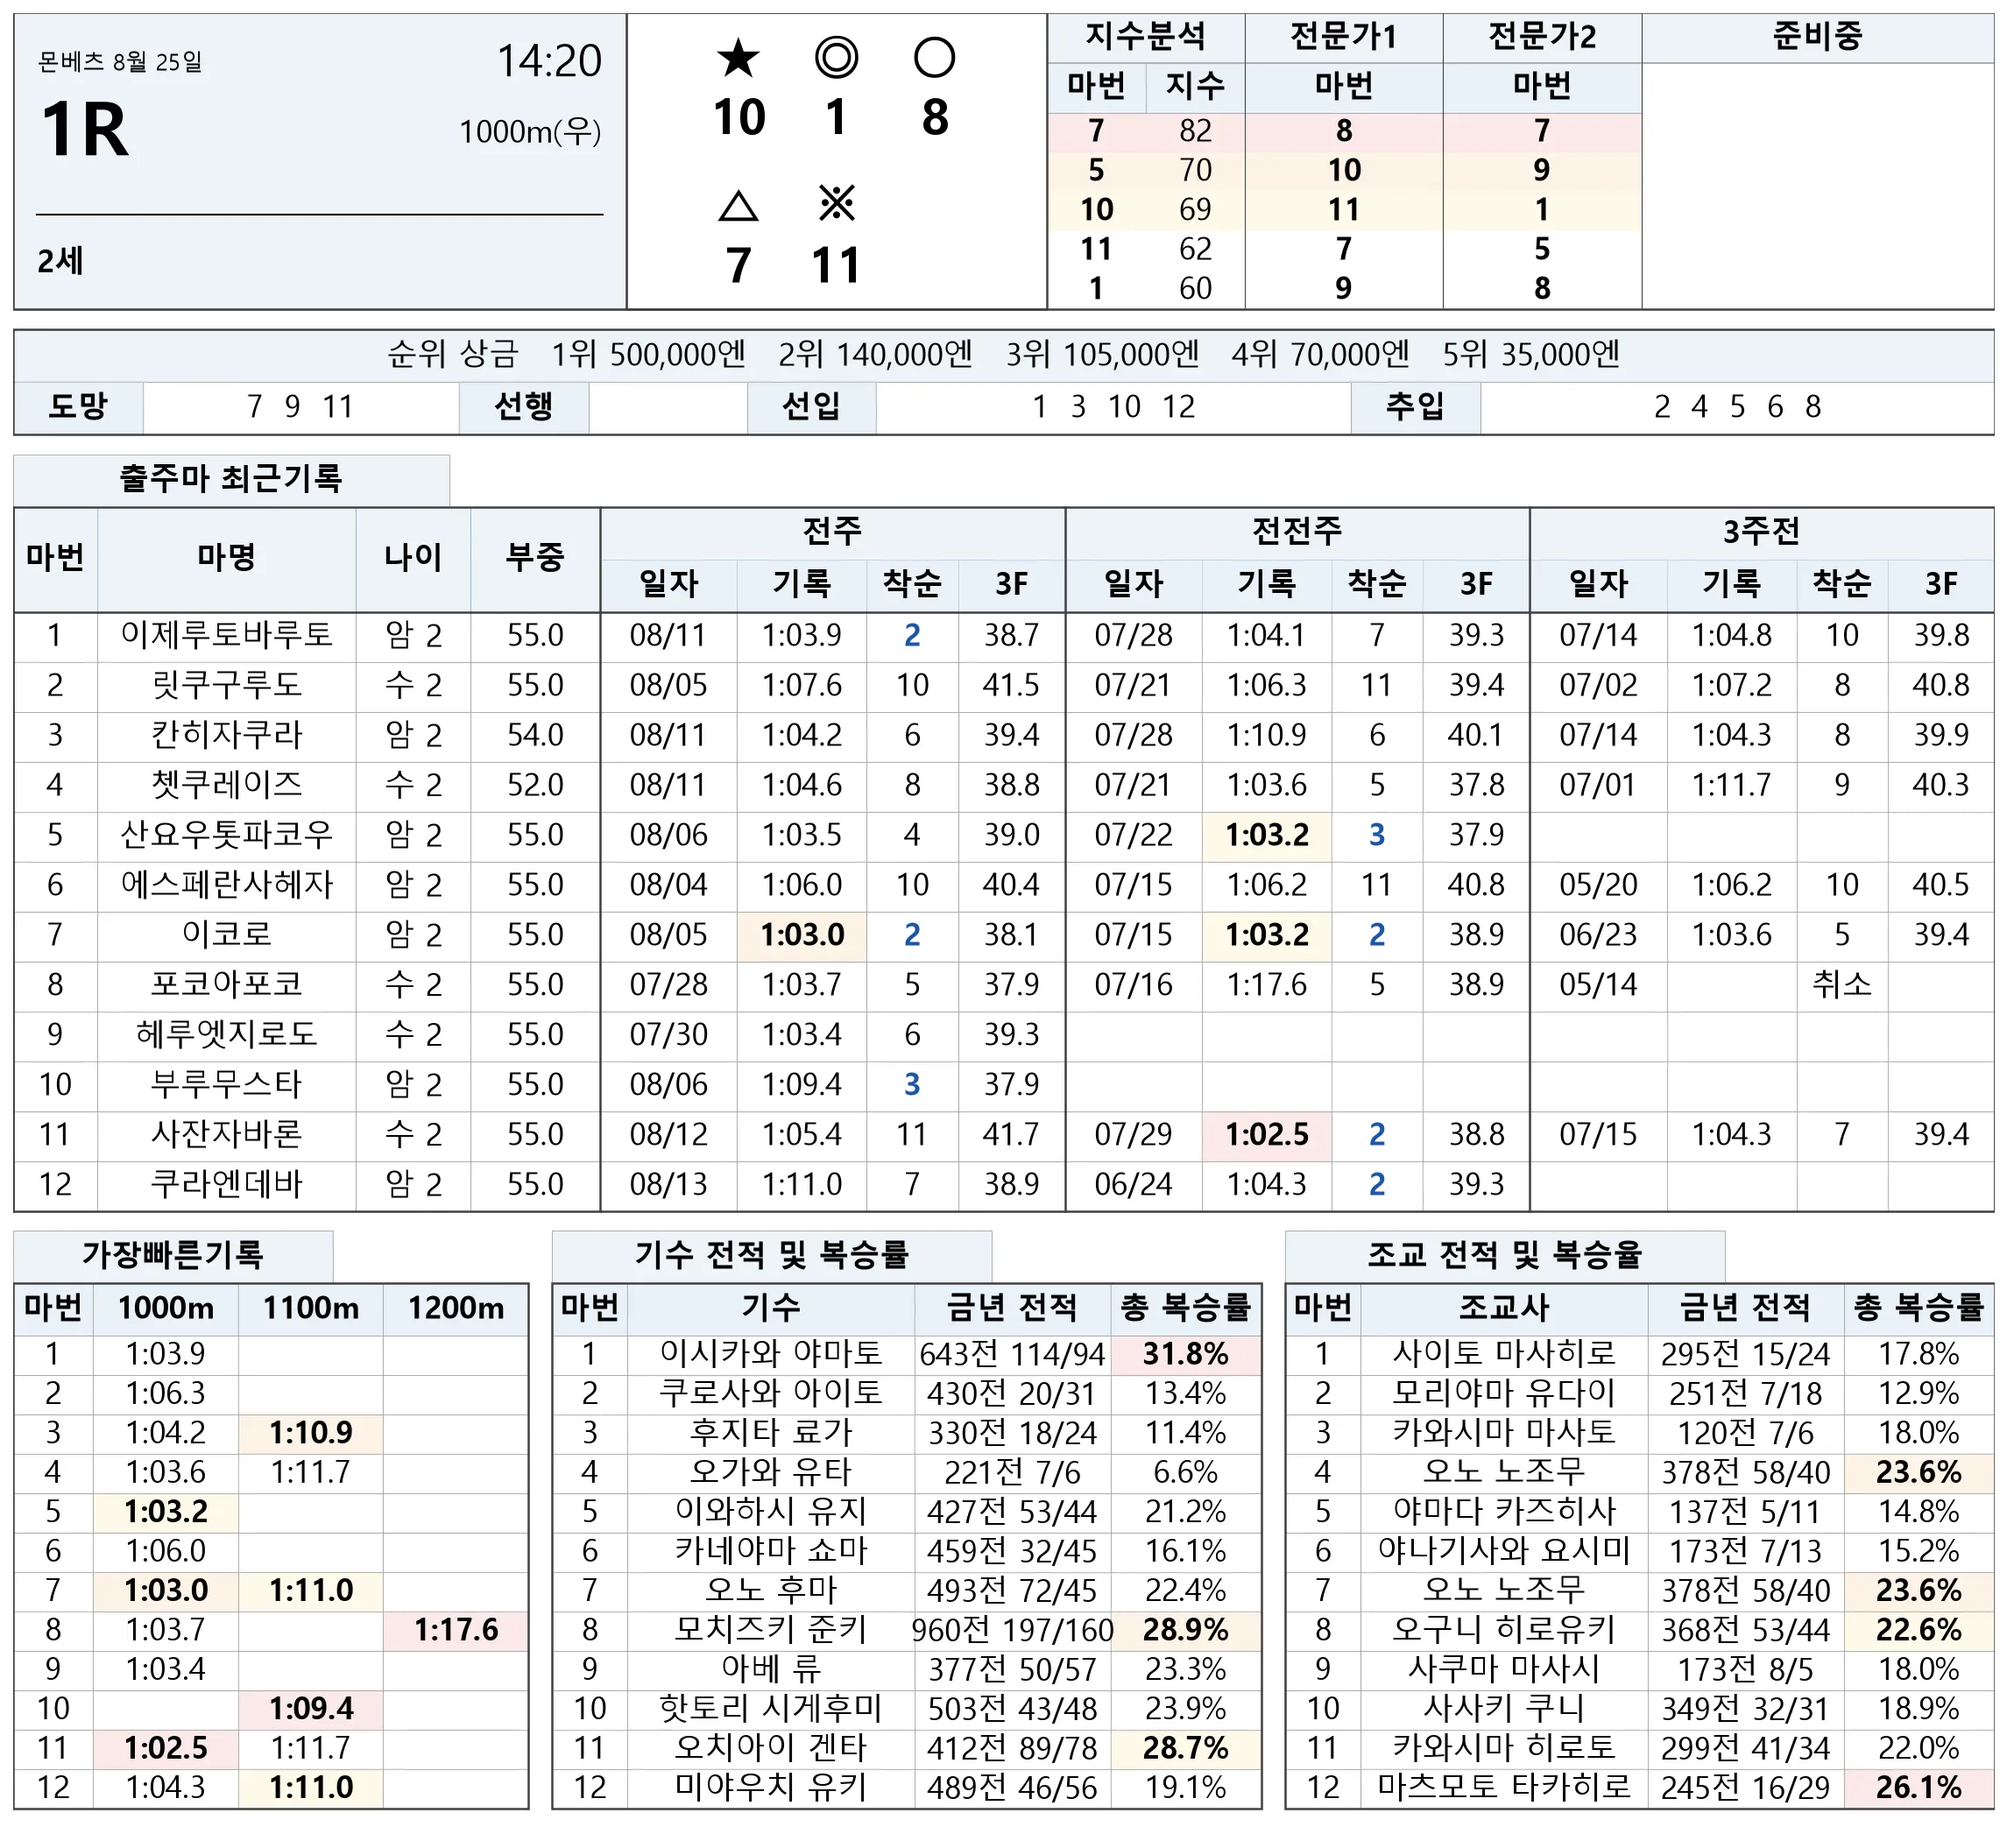Click highlighted record 1:02.5 in 사잔자바론 row
2007x1848 pixels.
click(1267, 1135)
